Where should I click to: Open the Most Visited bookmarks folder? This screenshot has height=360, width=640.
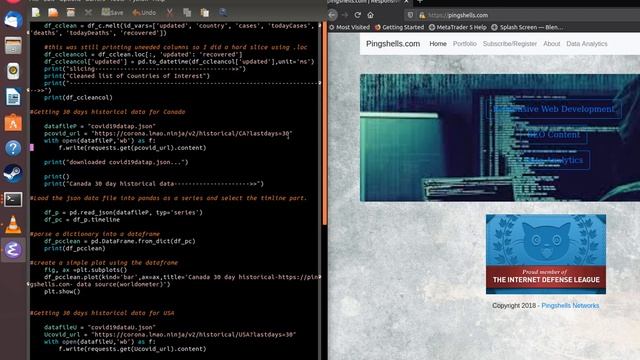(x=349, y=27)
